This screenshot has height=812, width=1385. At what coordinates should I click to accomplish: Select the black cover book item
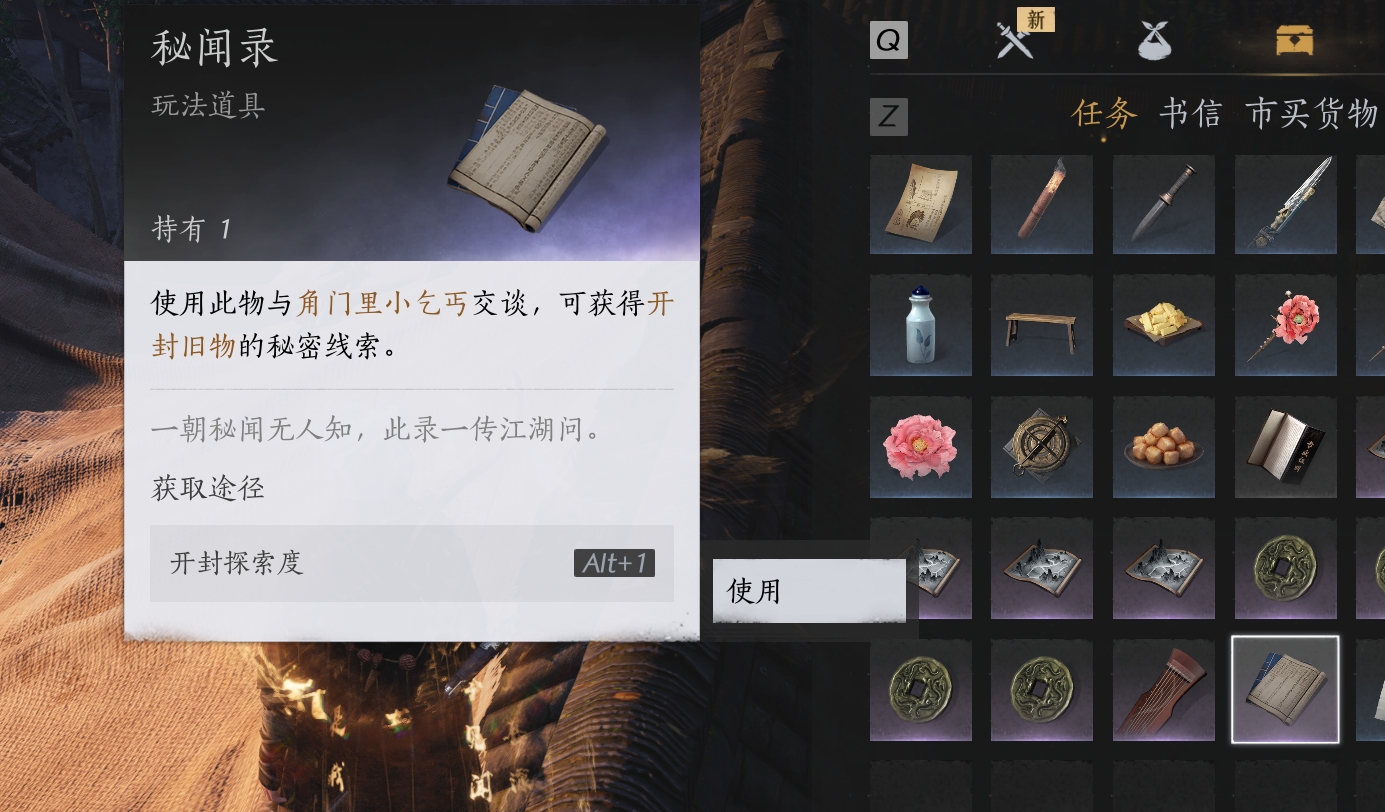click(1286, 447)
